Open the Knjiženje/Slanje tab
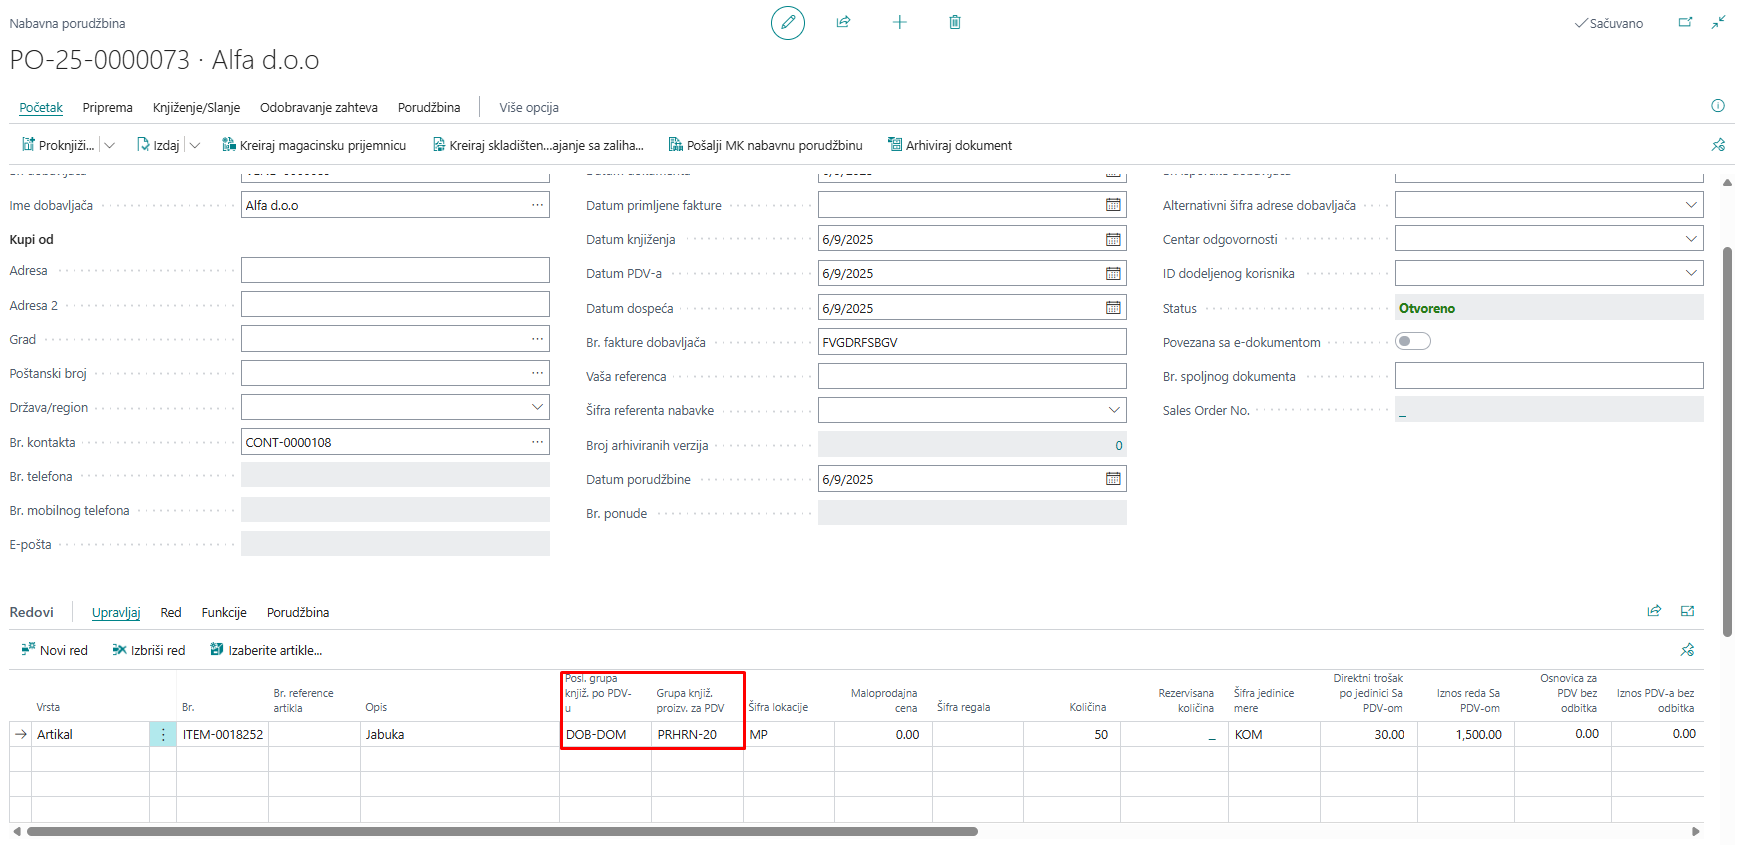The image size is (1745, 845). 196,107
